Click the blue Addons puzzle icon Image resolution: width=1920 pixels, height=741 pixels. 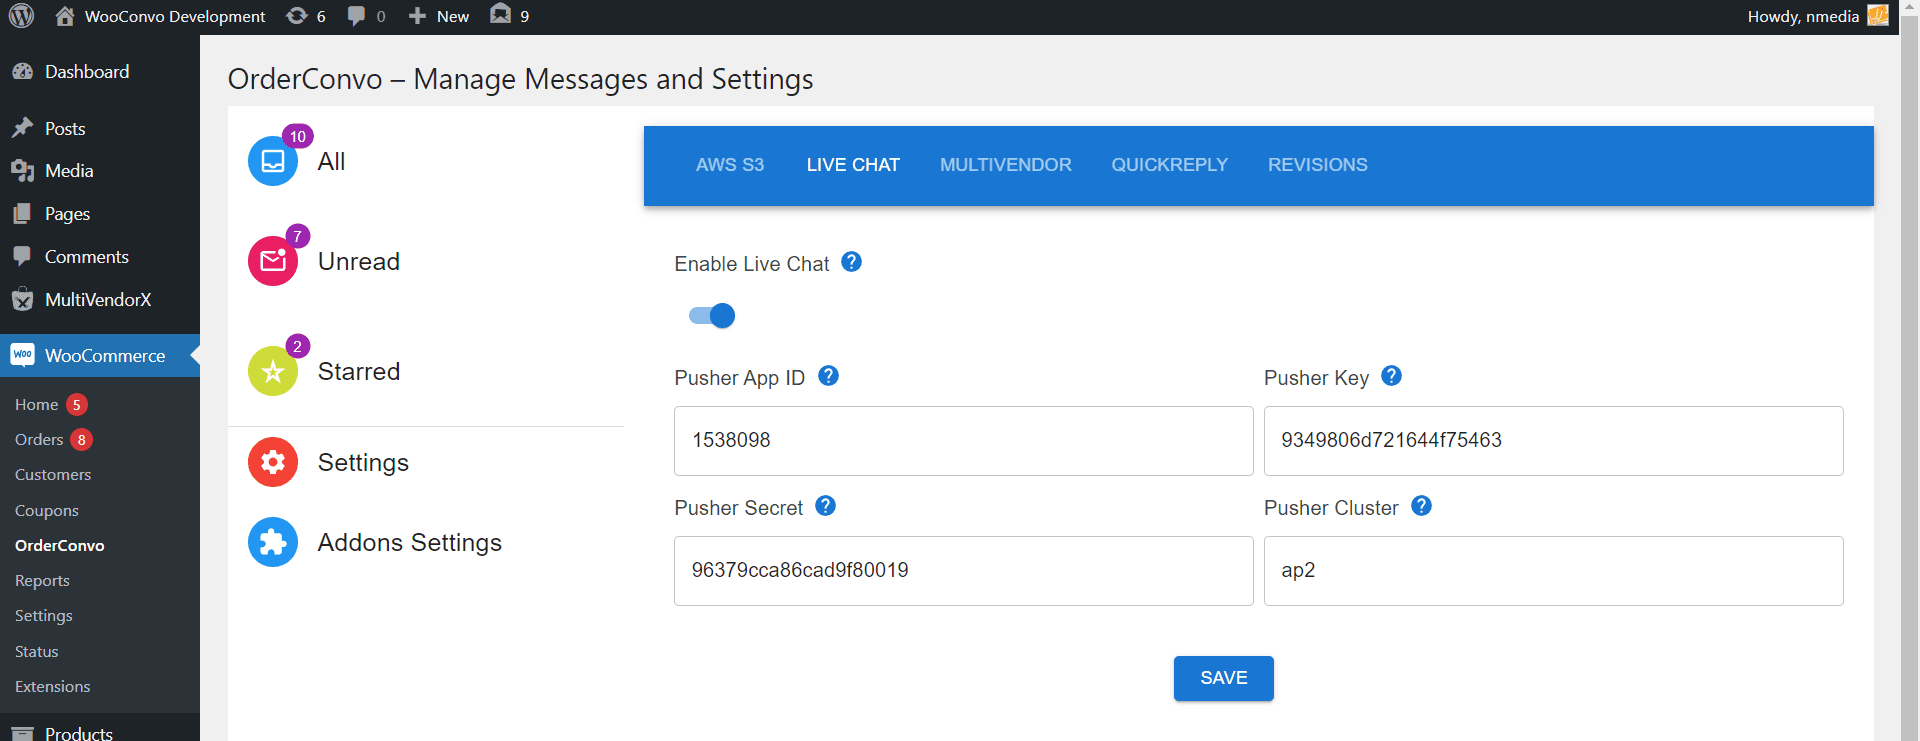click(x=273, y=542)
